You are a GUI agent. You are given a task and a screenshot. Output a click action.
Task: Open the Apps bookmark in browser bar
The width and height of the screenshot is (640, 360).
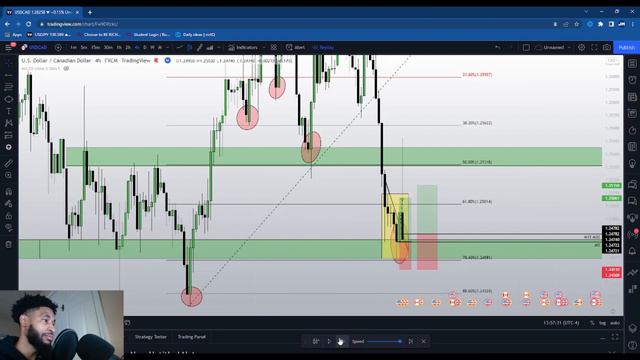point(13,35)
